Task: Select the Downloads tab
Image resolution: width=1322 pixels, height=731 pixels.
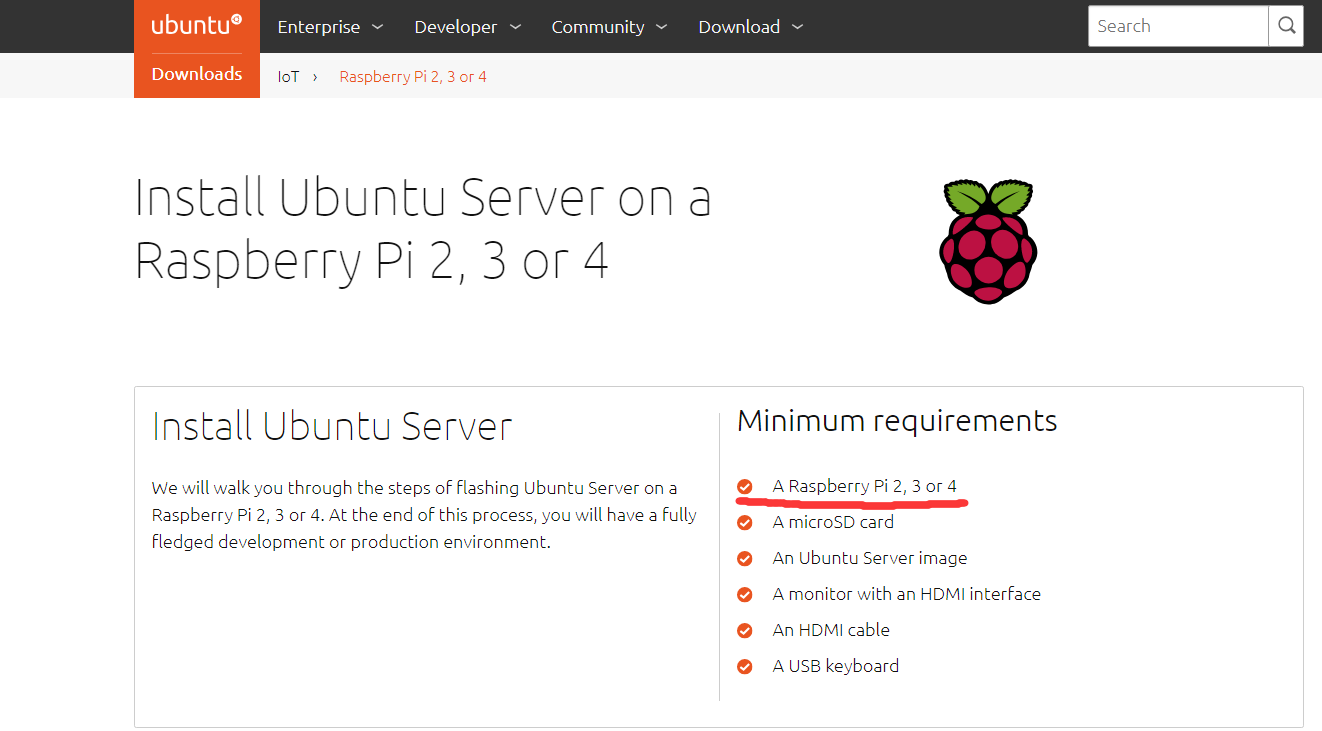Action: point(197,75)
